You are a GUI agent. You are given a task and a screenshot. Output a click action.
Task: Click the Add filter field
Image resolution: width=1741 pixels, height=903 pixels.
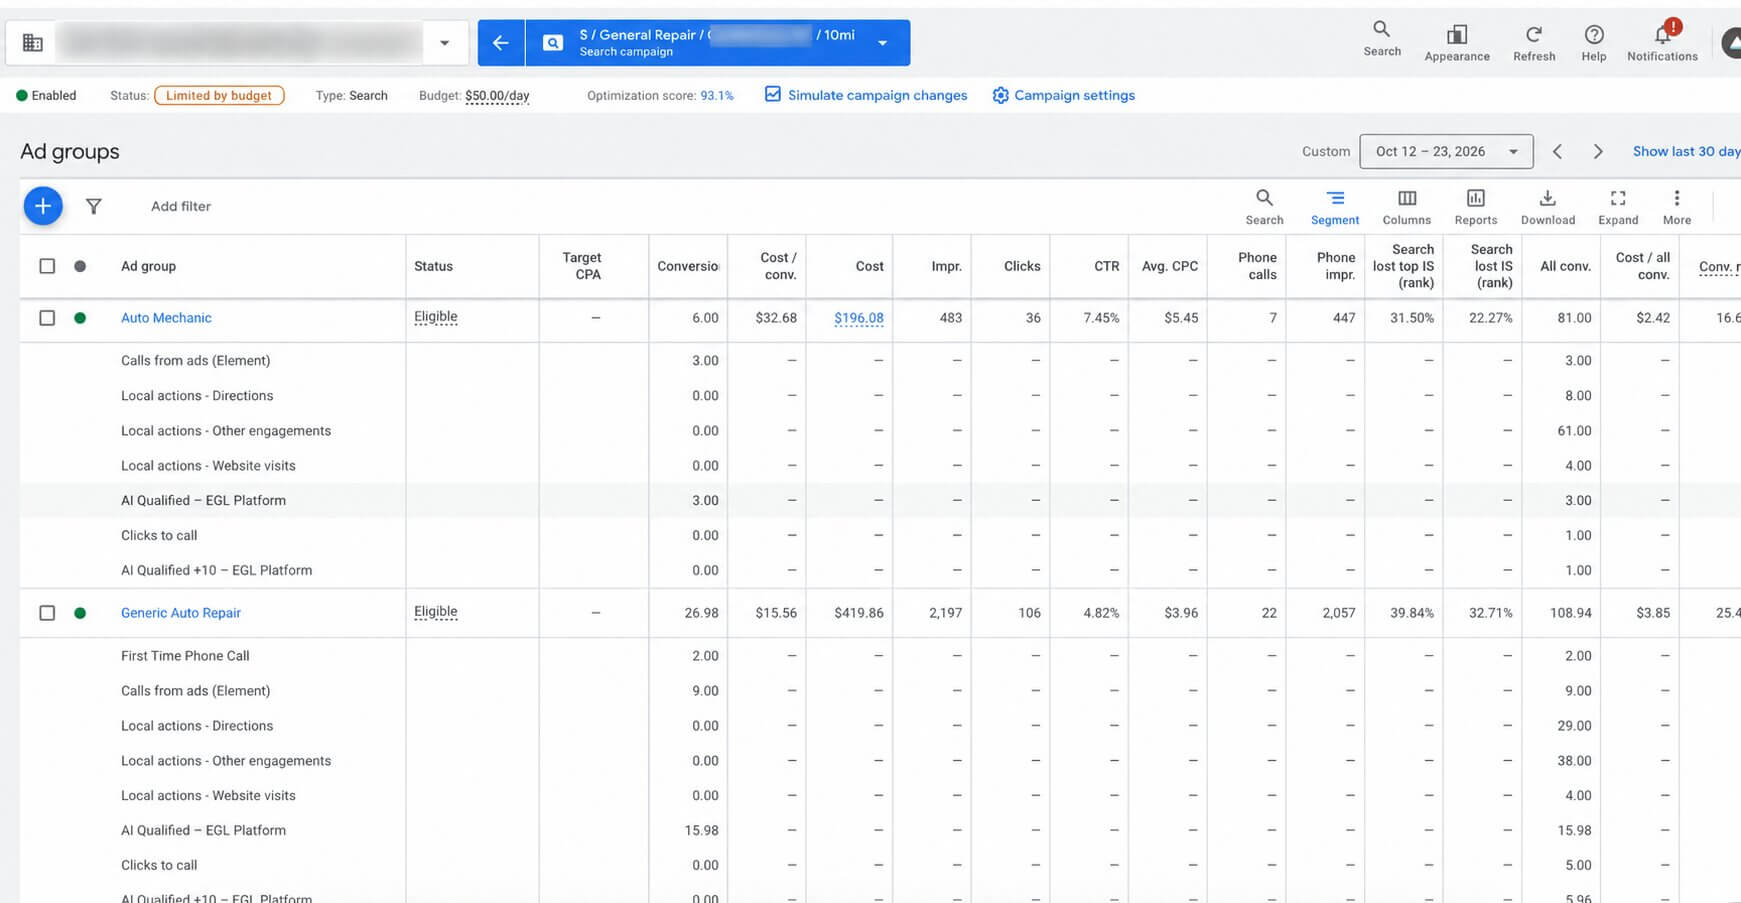(x=181, y=206)
